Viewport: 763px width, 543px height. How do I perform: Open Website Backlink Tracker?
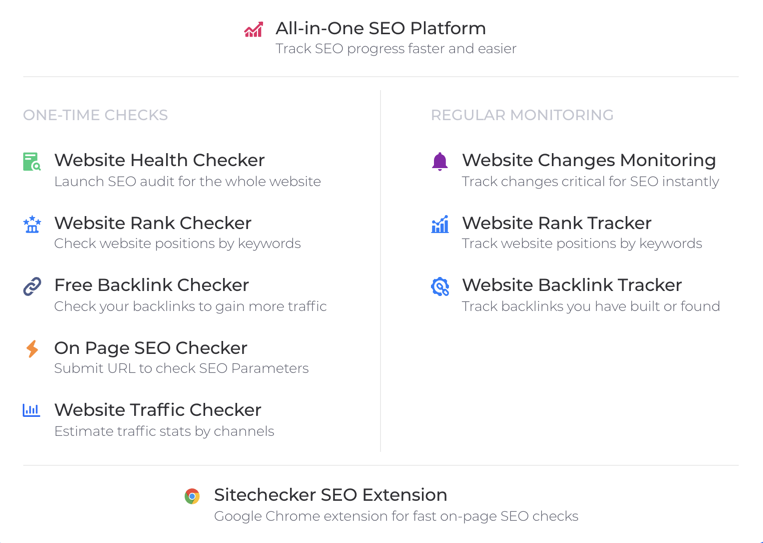(572, 285)
